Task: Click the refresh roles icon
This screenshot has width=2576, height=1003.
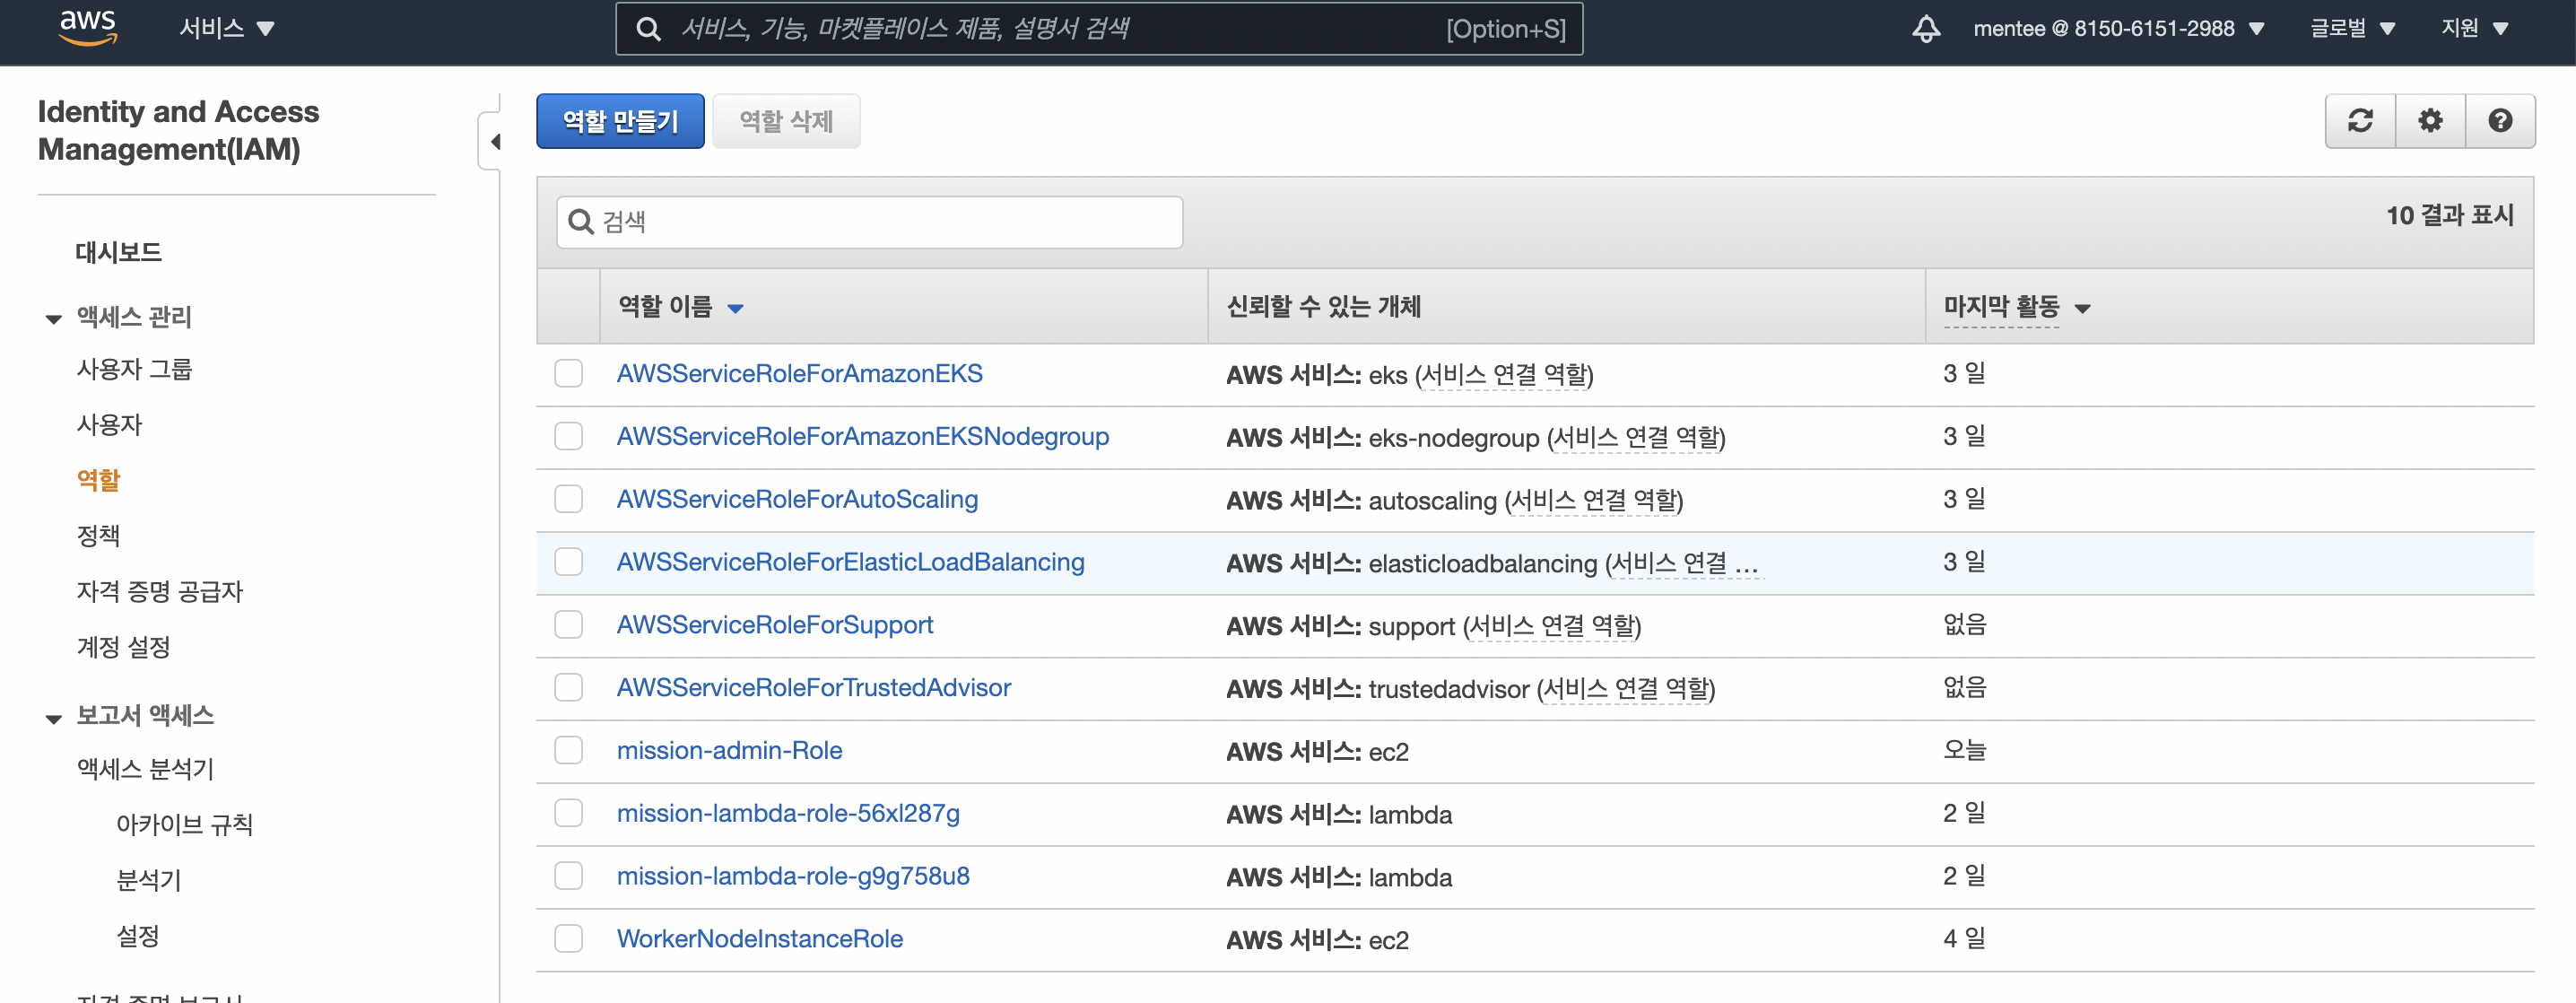Action: pyautogui.click(x=2360, y=121)
